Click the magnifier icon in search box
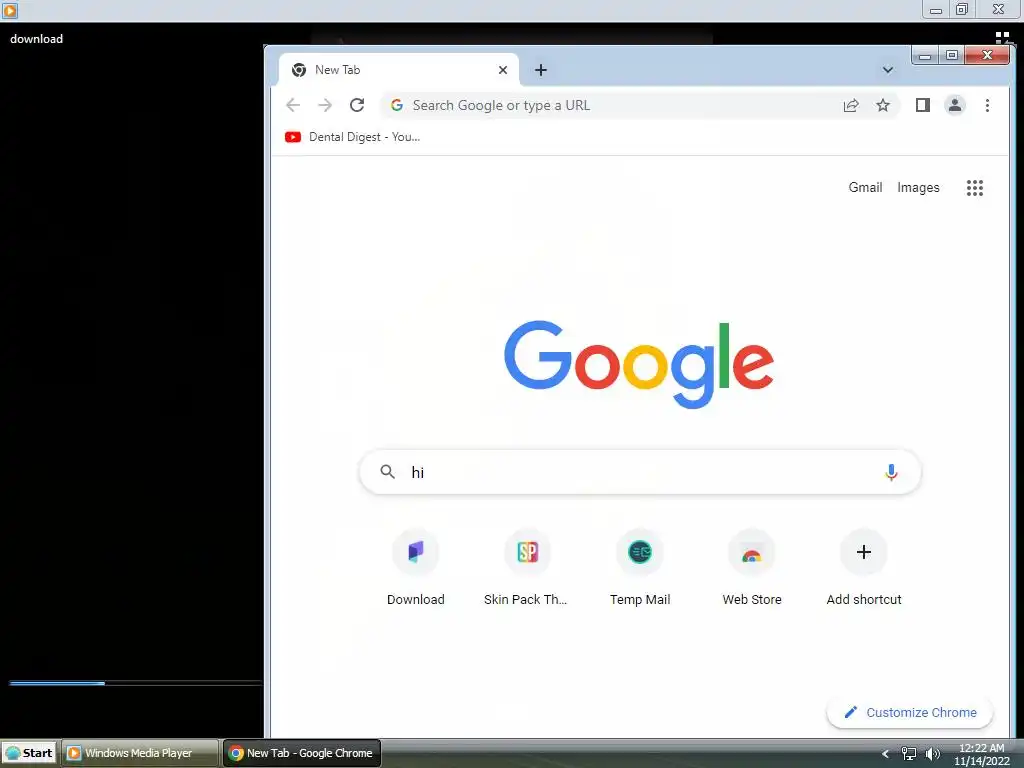 click(387, 472)
